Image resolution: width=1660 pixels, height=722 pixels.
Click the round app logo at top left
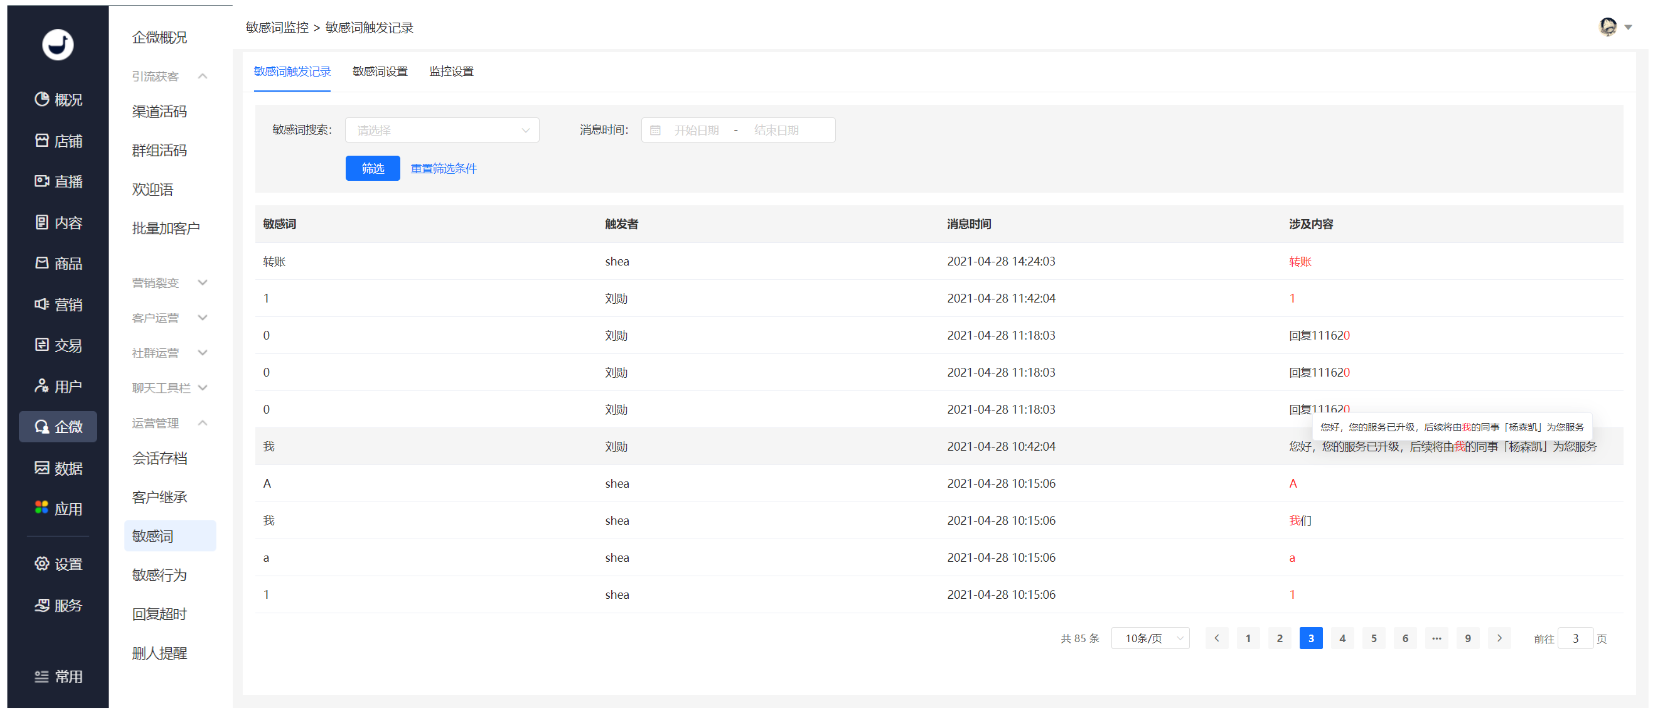58,44
